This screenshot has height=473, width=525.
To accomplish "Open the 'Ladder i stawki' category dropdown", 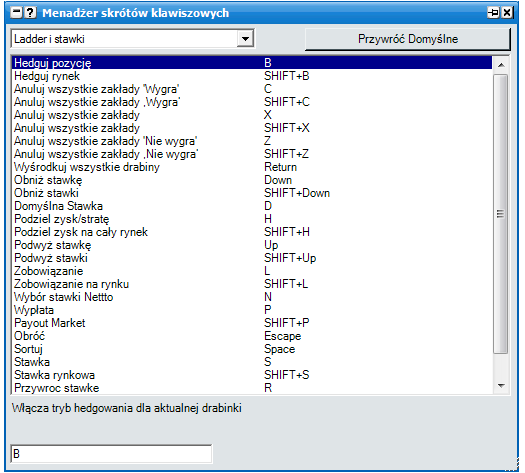I will (x=245, y=39).
